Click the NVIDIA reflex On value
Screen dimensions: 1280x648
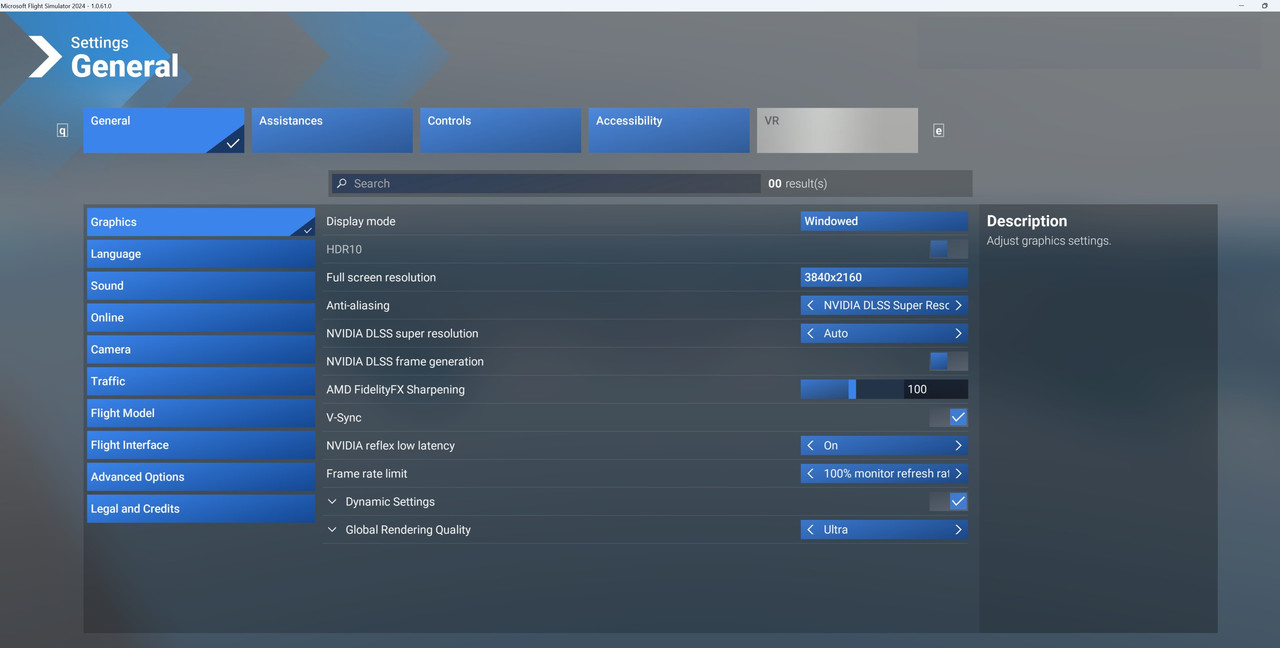(x=831, y=445)
